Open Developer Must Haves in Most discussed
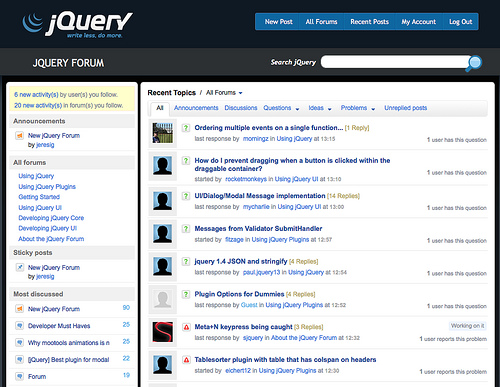This screenshot has width=500, height=387. tap(59, 326)
